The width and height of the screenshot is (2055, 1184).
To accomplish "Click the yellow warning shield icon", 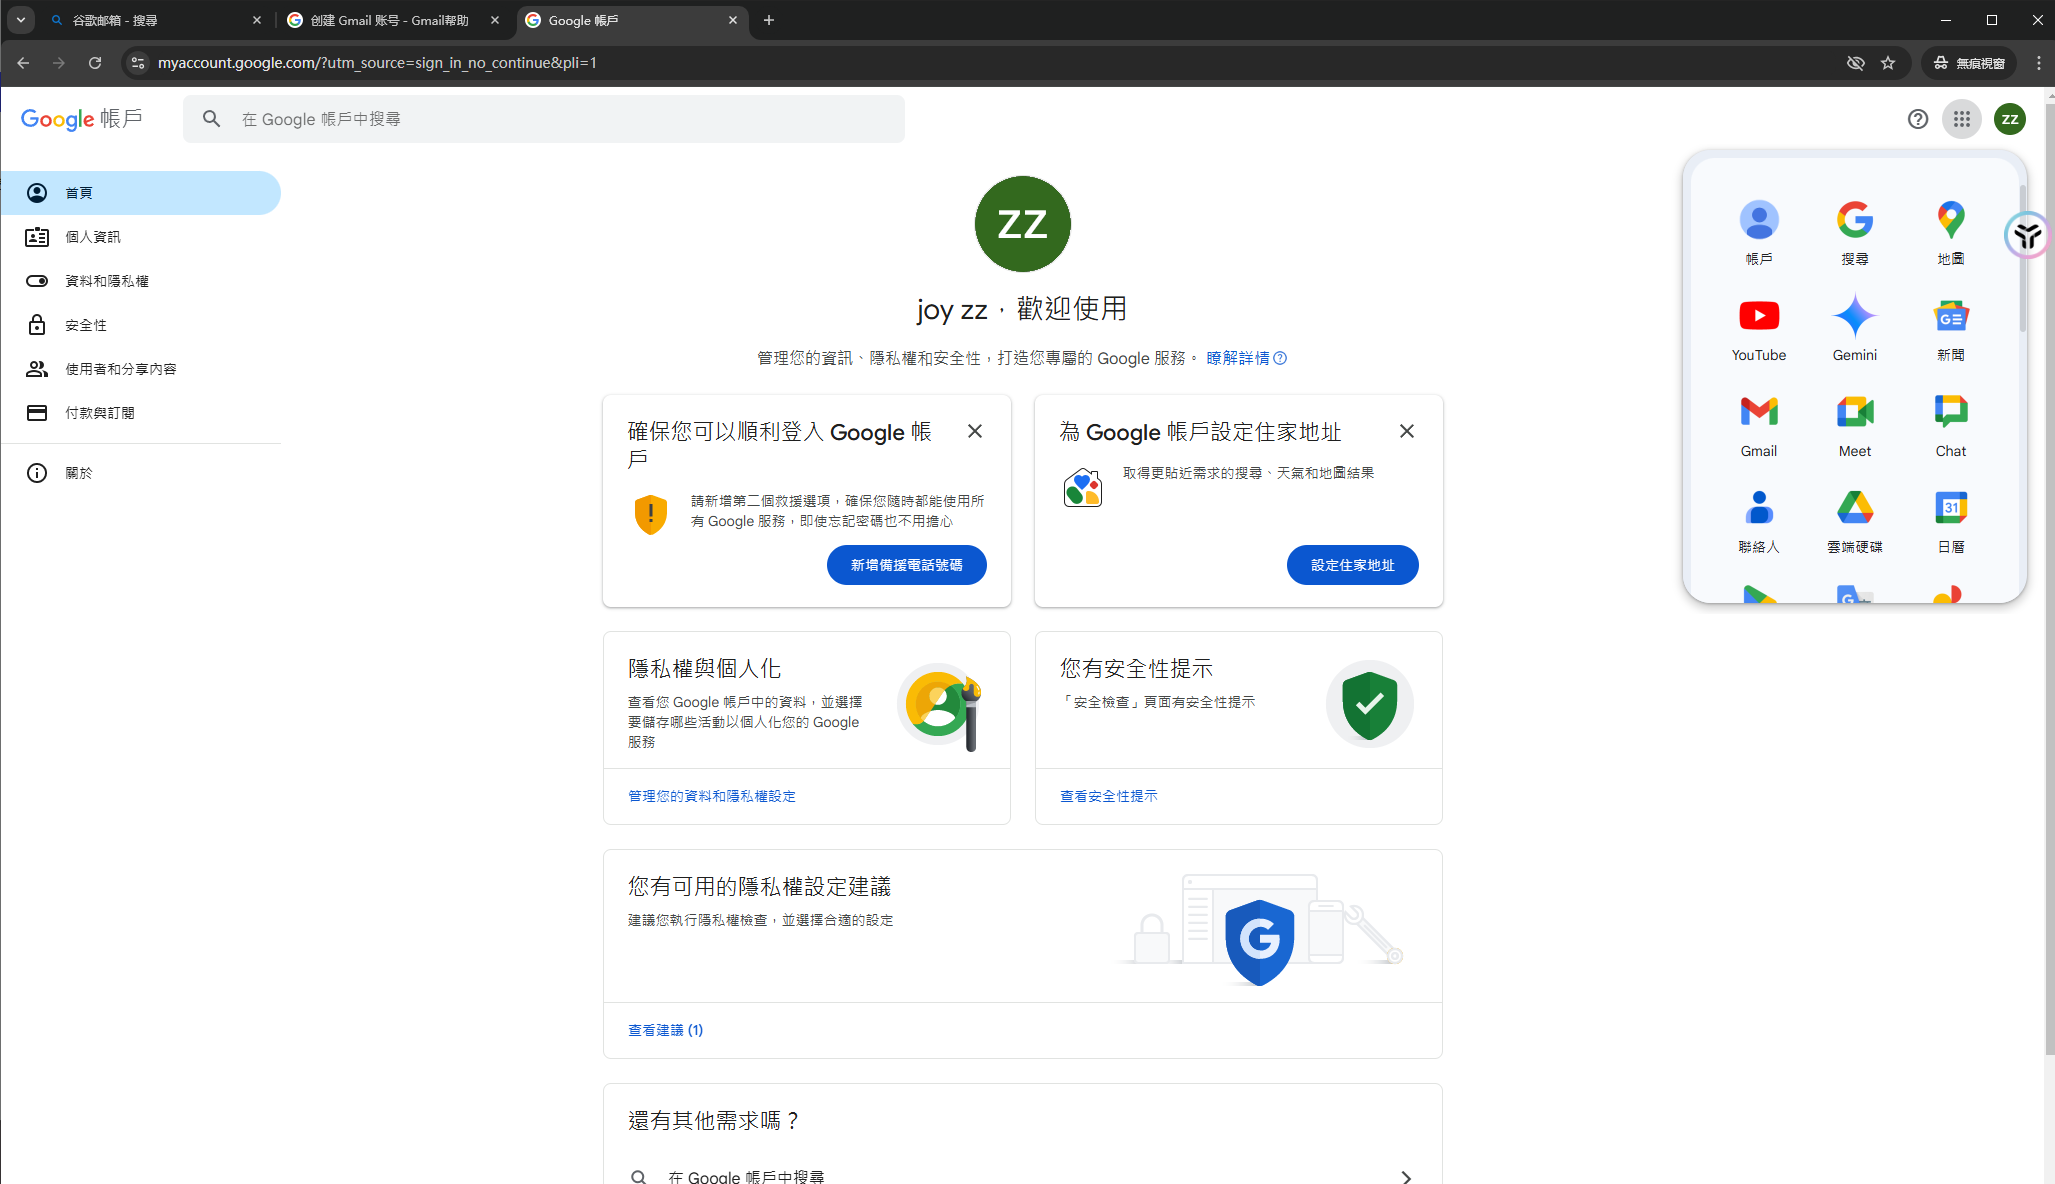I will (x=651, y=515).
